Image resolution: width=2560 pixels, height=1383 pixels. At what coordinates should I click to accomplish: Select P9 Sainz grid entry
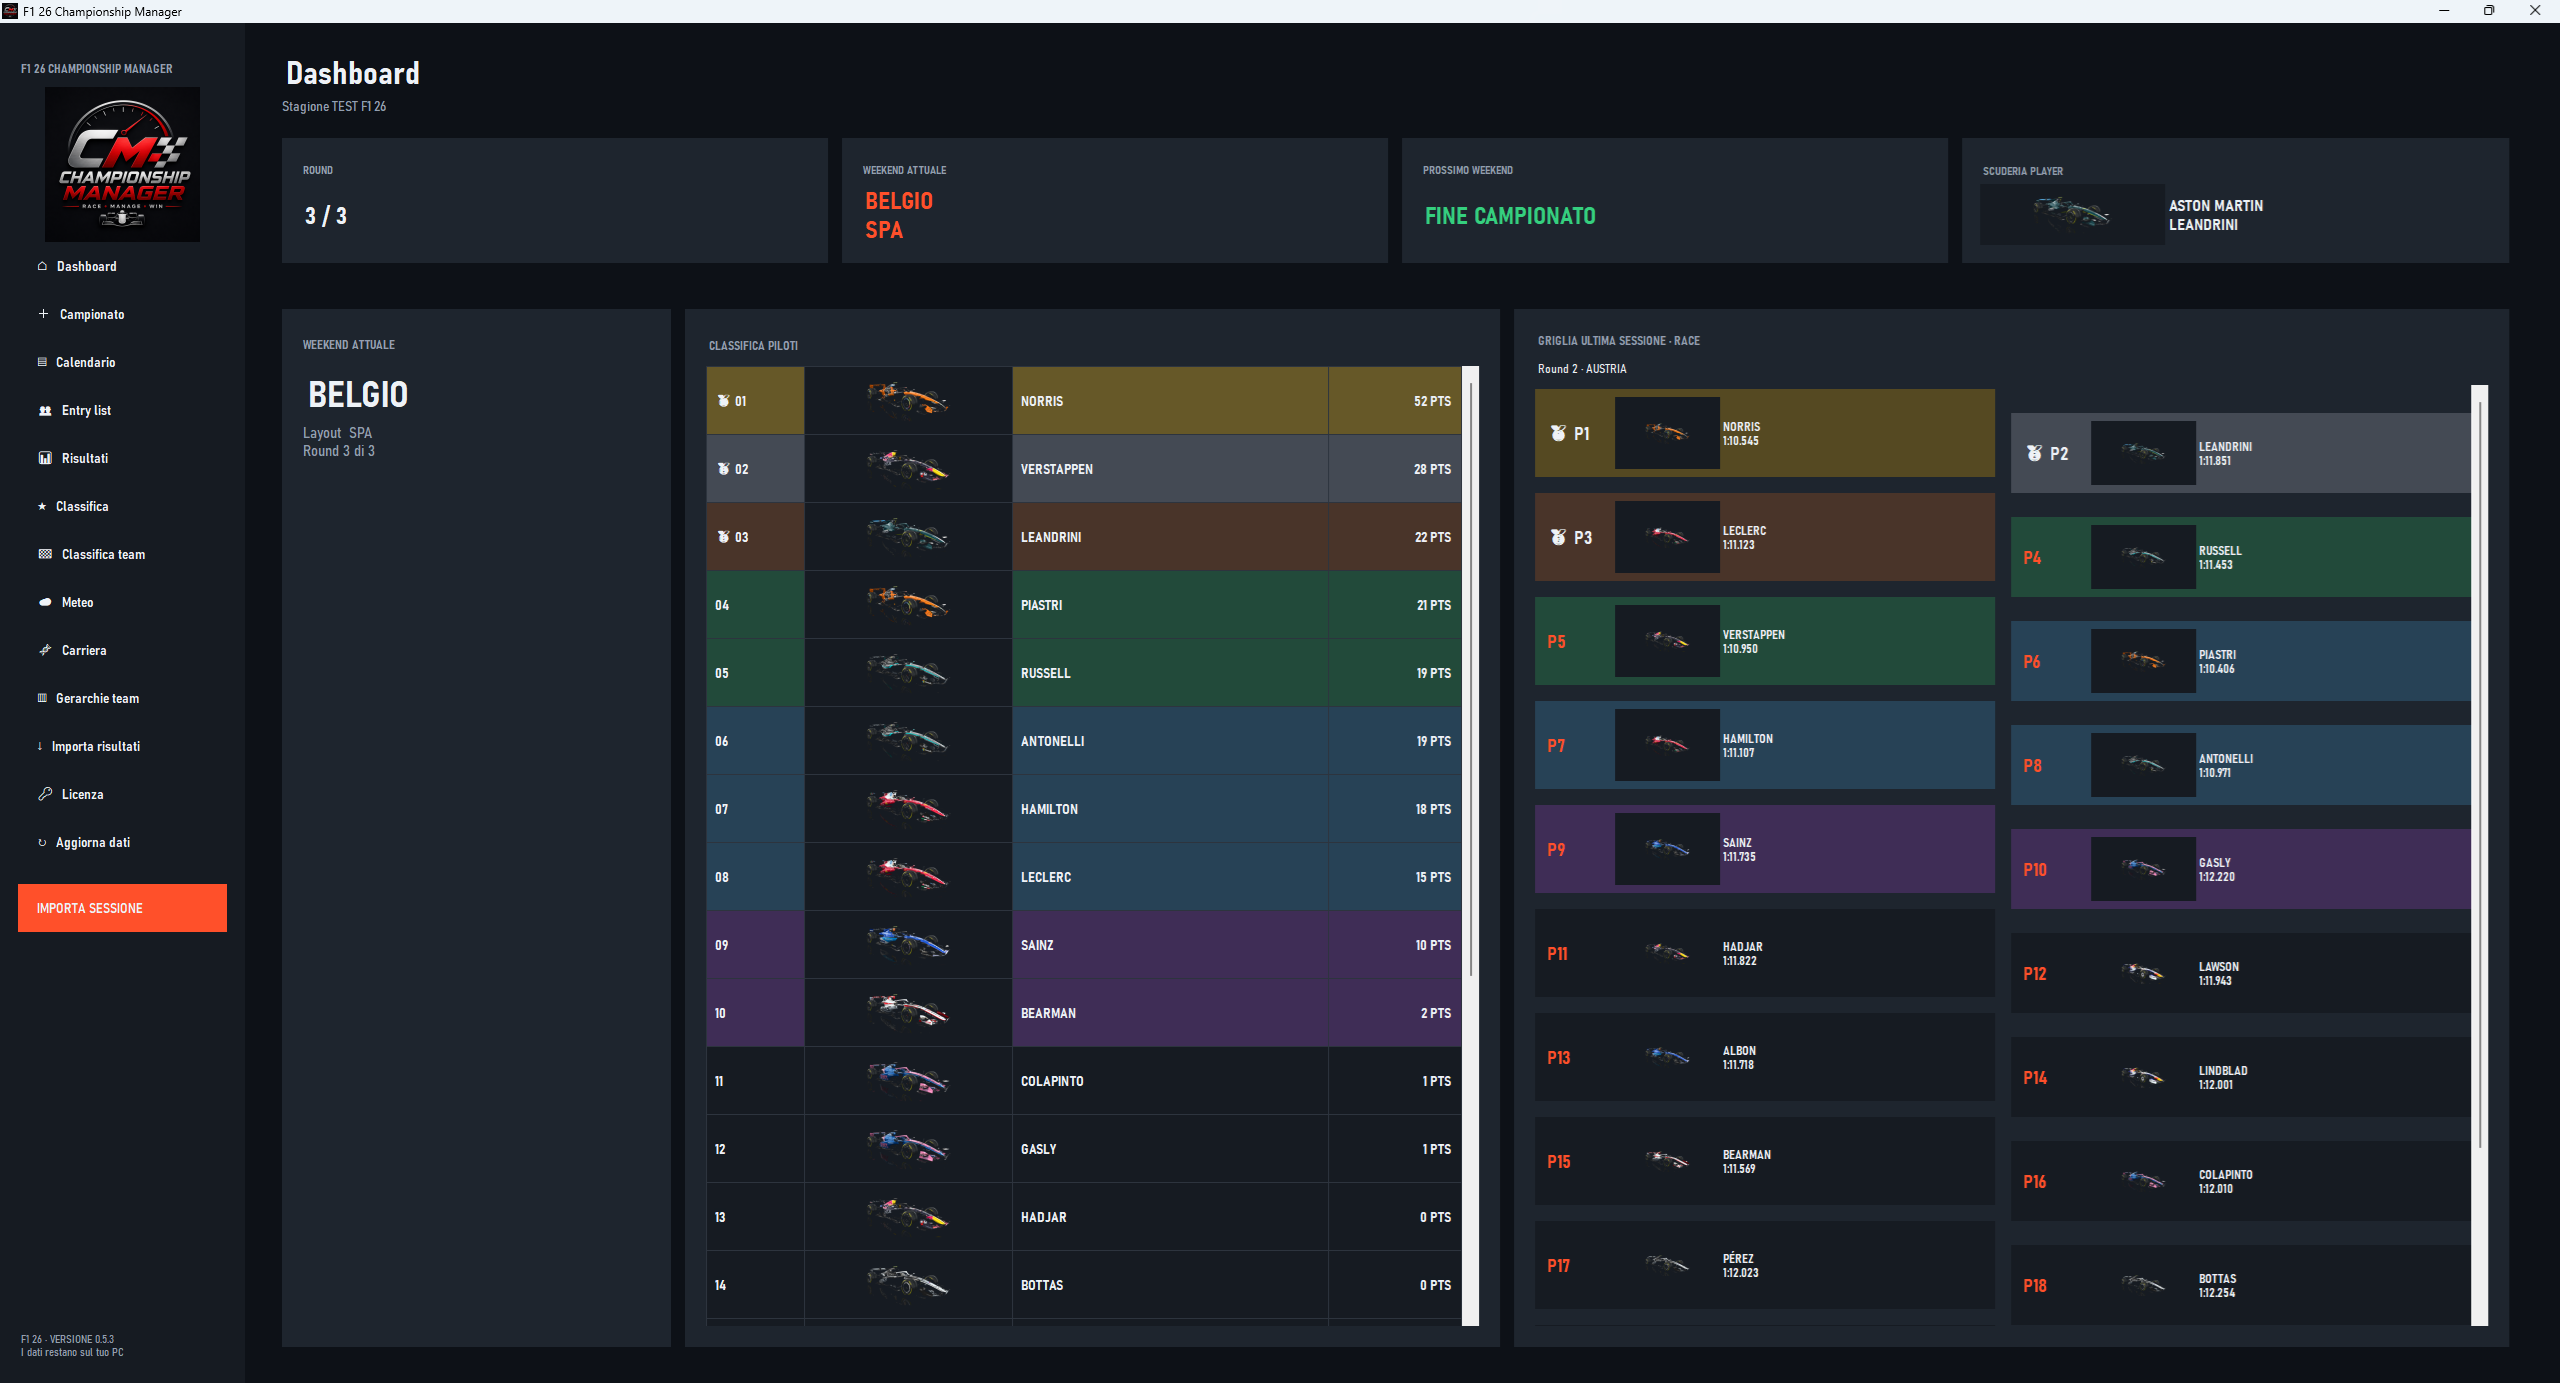1765,849
